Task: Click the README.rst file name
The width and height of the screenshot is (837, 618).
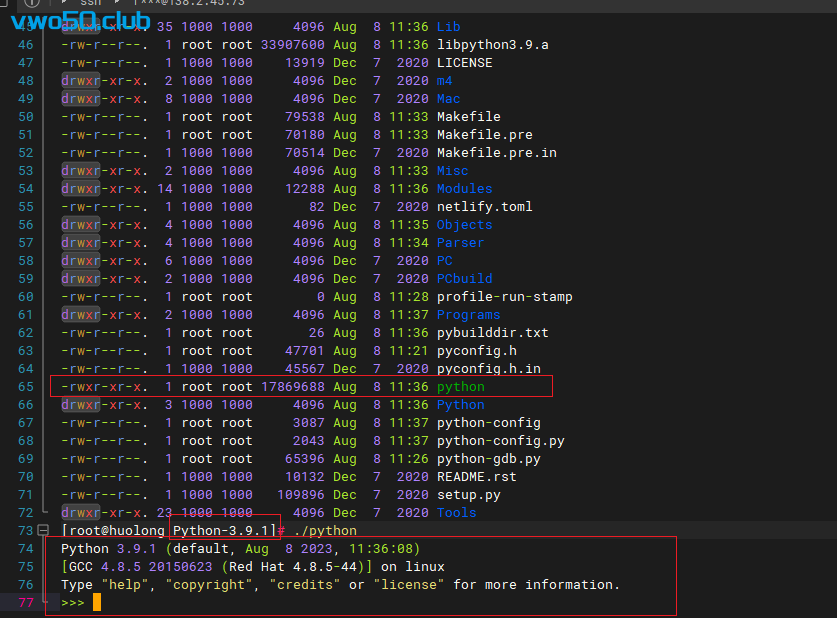Action: tap(476, 476)
